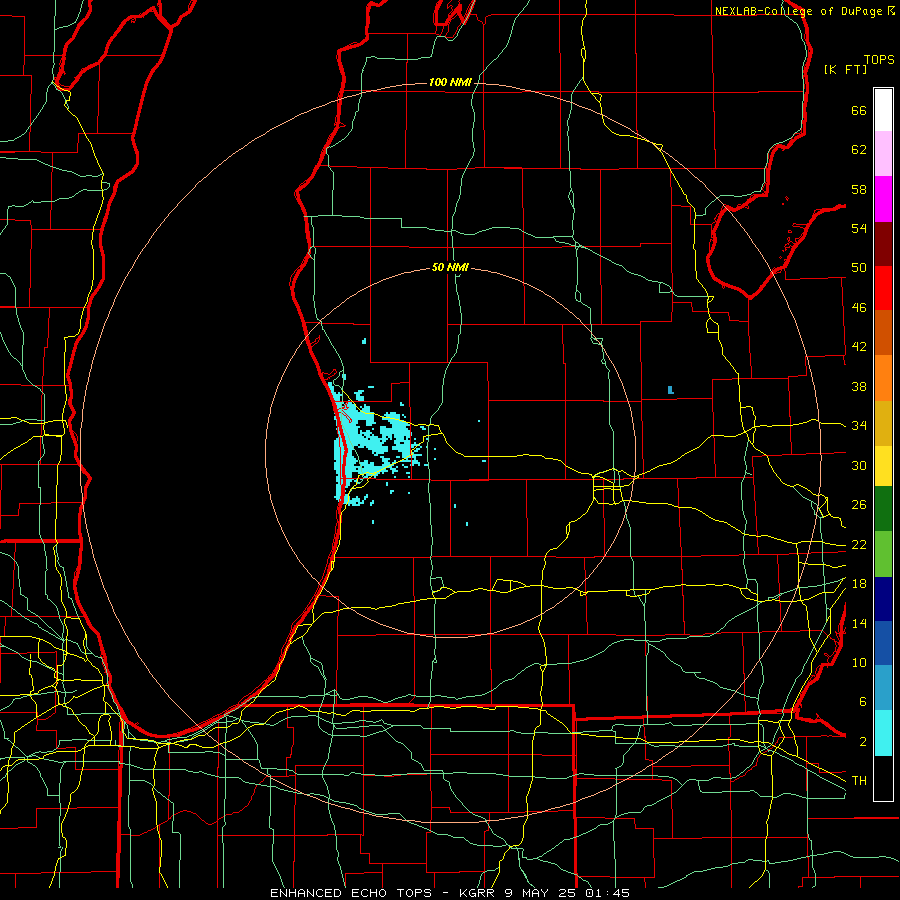The width and height of the screenshot is (900, 900).
Task: Click the magenta 58 kft legend swatch
Action: (x=883, y=199)
